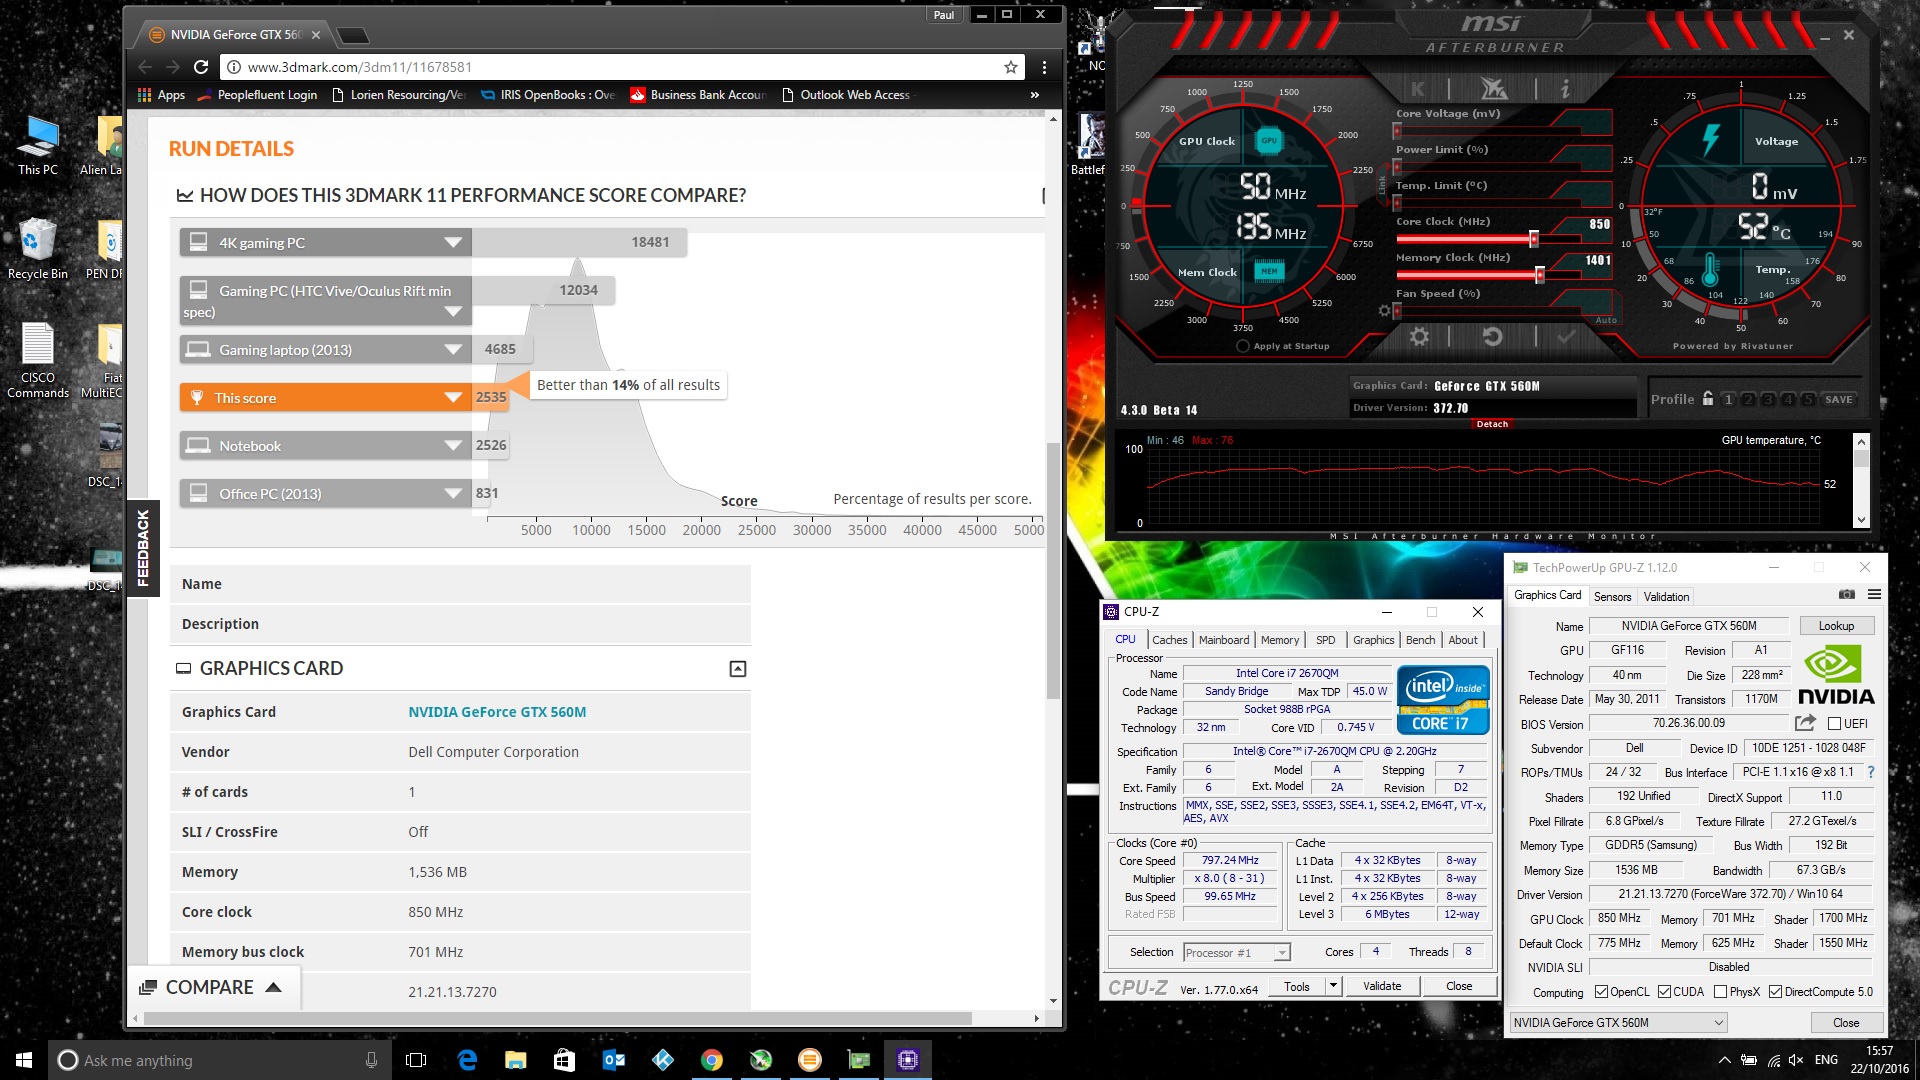
Task: Open Afterburner settings gear icon
Action: pyautogui.click(x=1419, y=337)
